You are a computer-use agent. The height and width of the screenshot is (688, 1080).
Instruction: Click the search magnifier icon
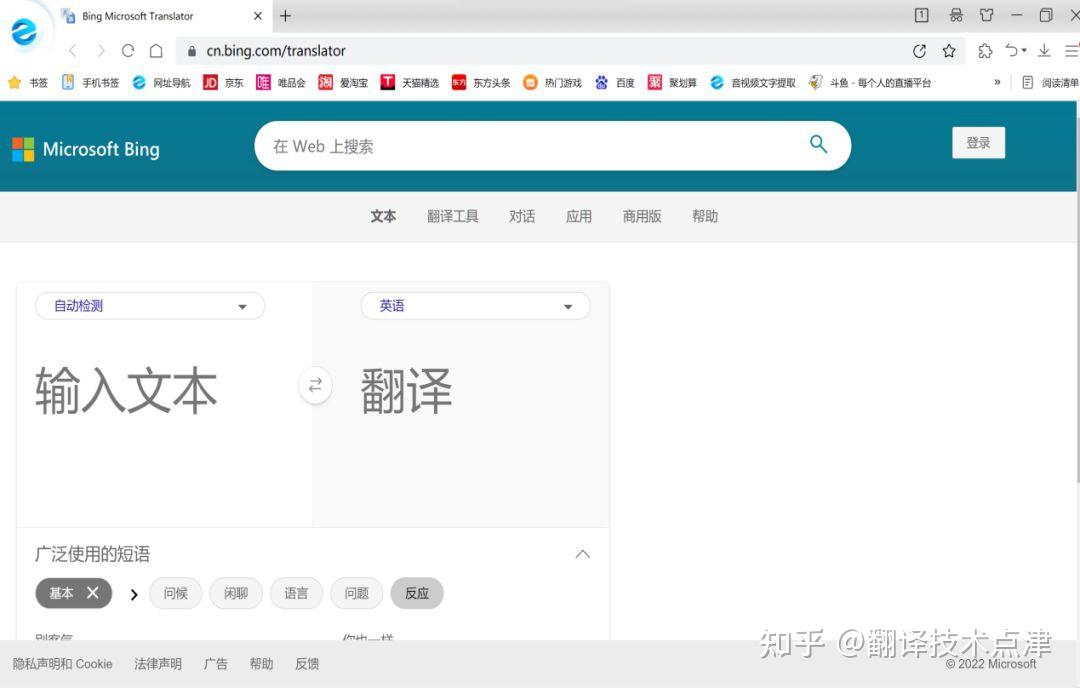[818, 144]
